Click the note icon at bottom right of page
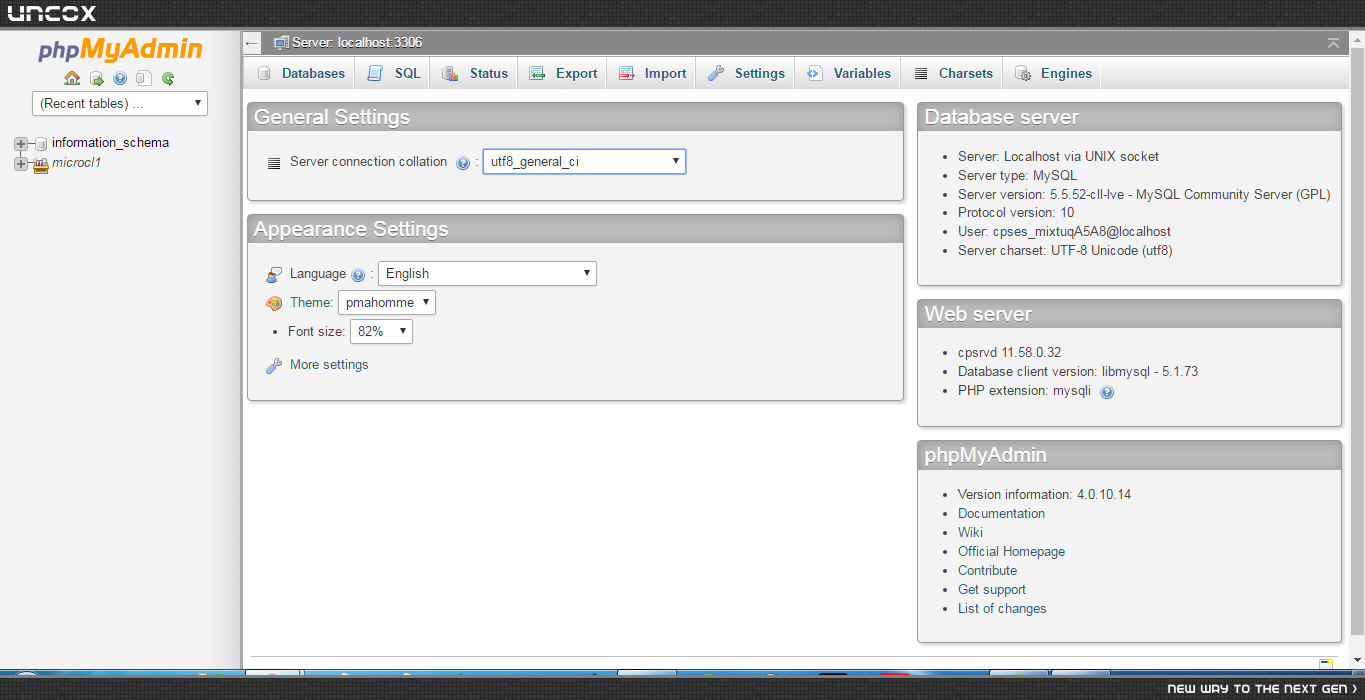1365x700 pixels. [1326, 664]
